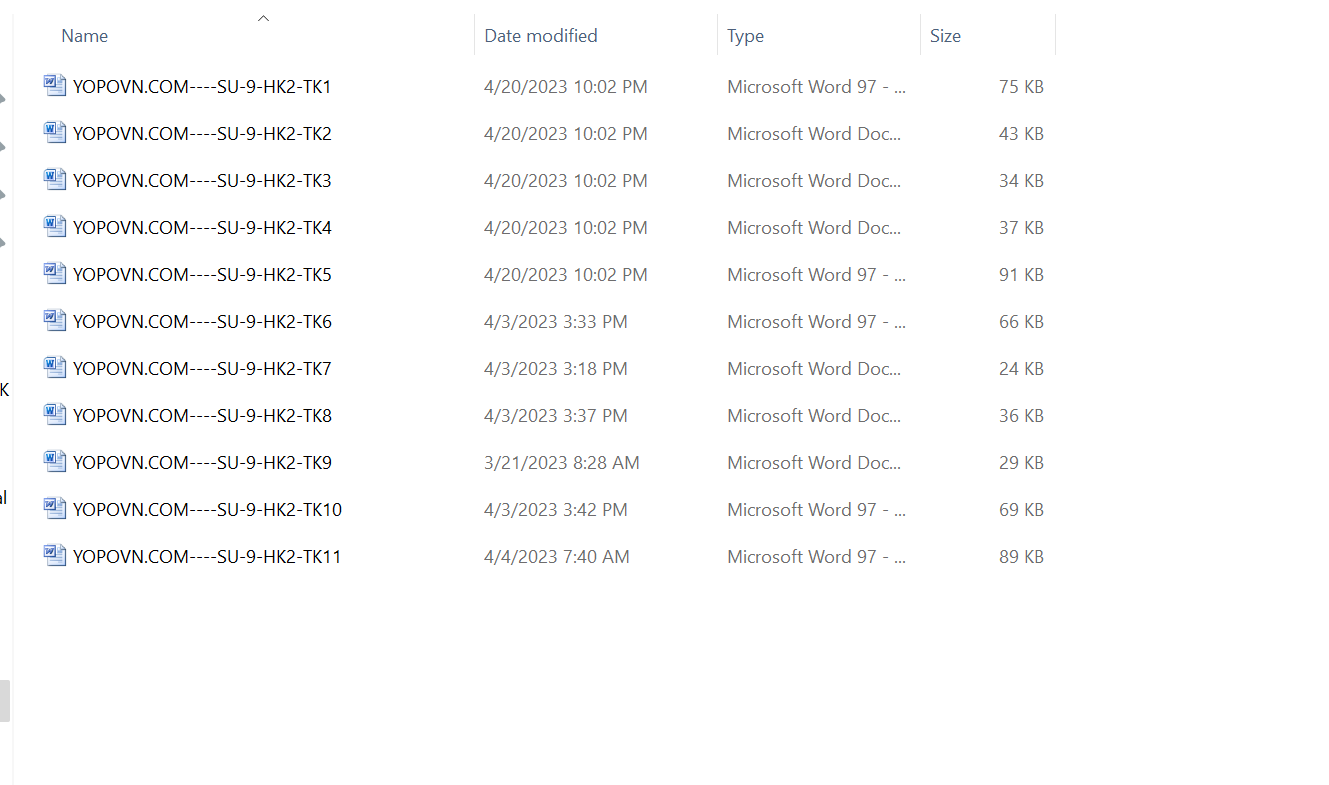This screenshot has width=1329, height=785.
Task: Select file YOPOVN.COM----SU-9-HK2-TK7
Action: pos(202,369)
